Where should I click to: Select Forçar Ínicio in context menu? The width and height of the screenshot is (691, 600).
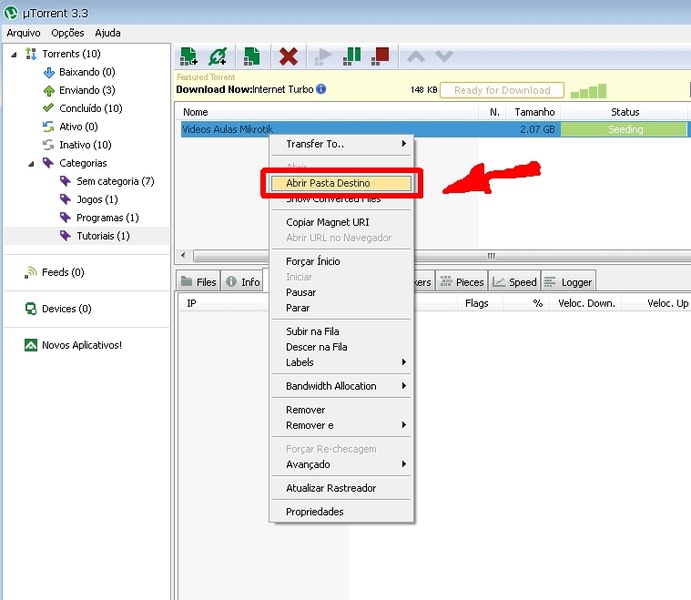pos(341,262)
